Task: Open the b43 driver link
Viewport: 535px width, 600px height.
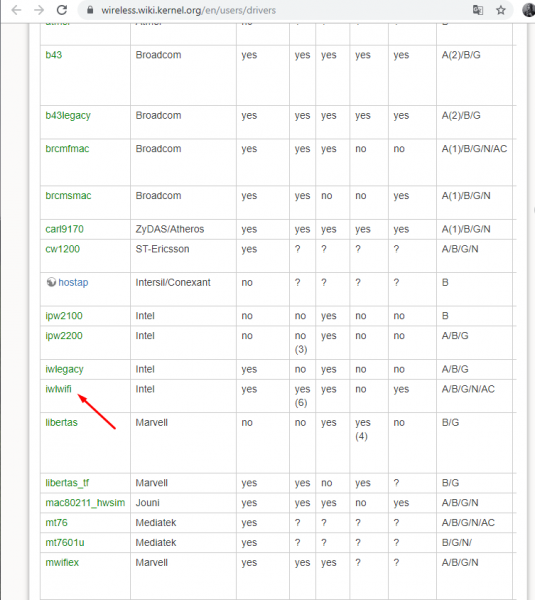Action: (54, 55)
